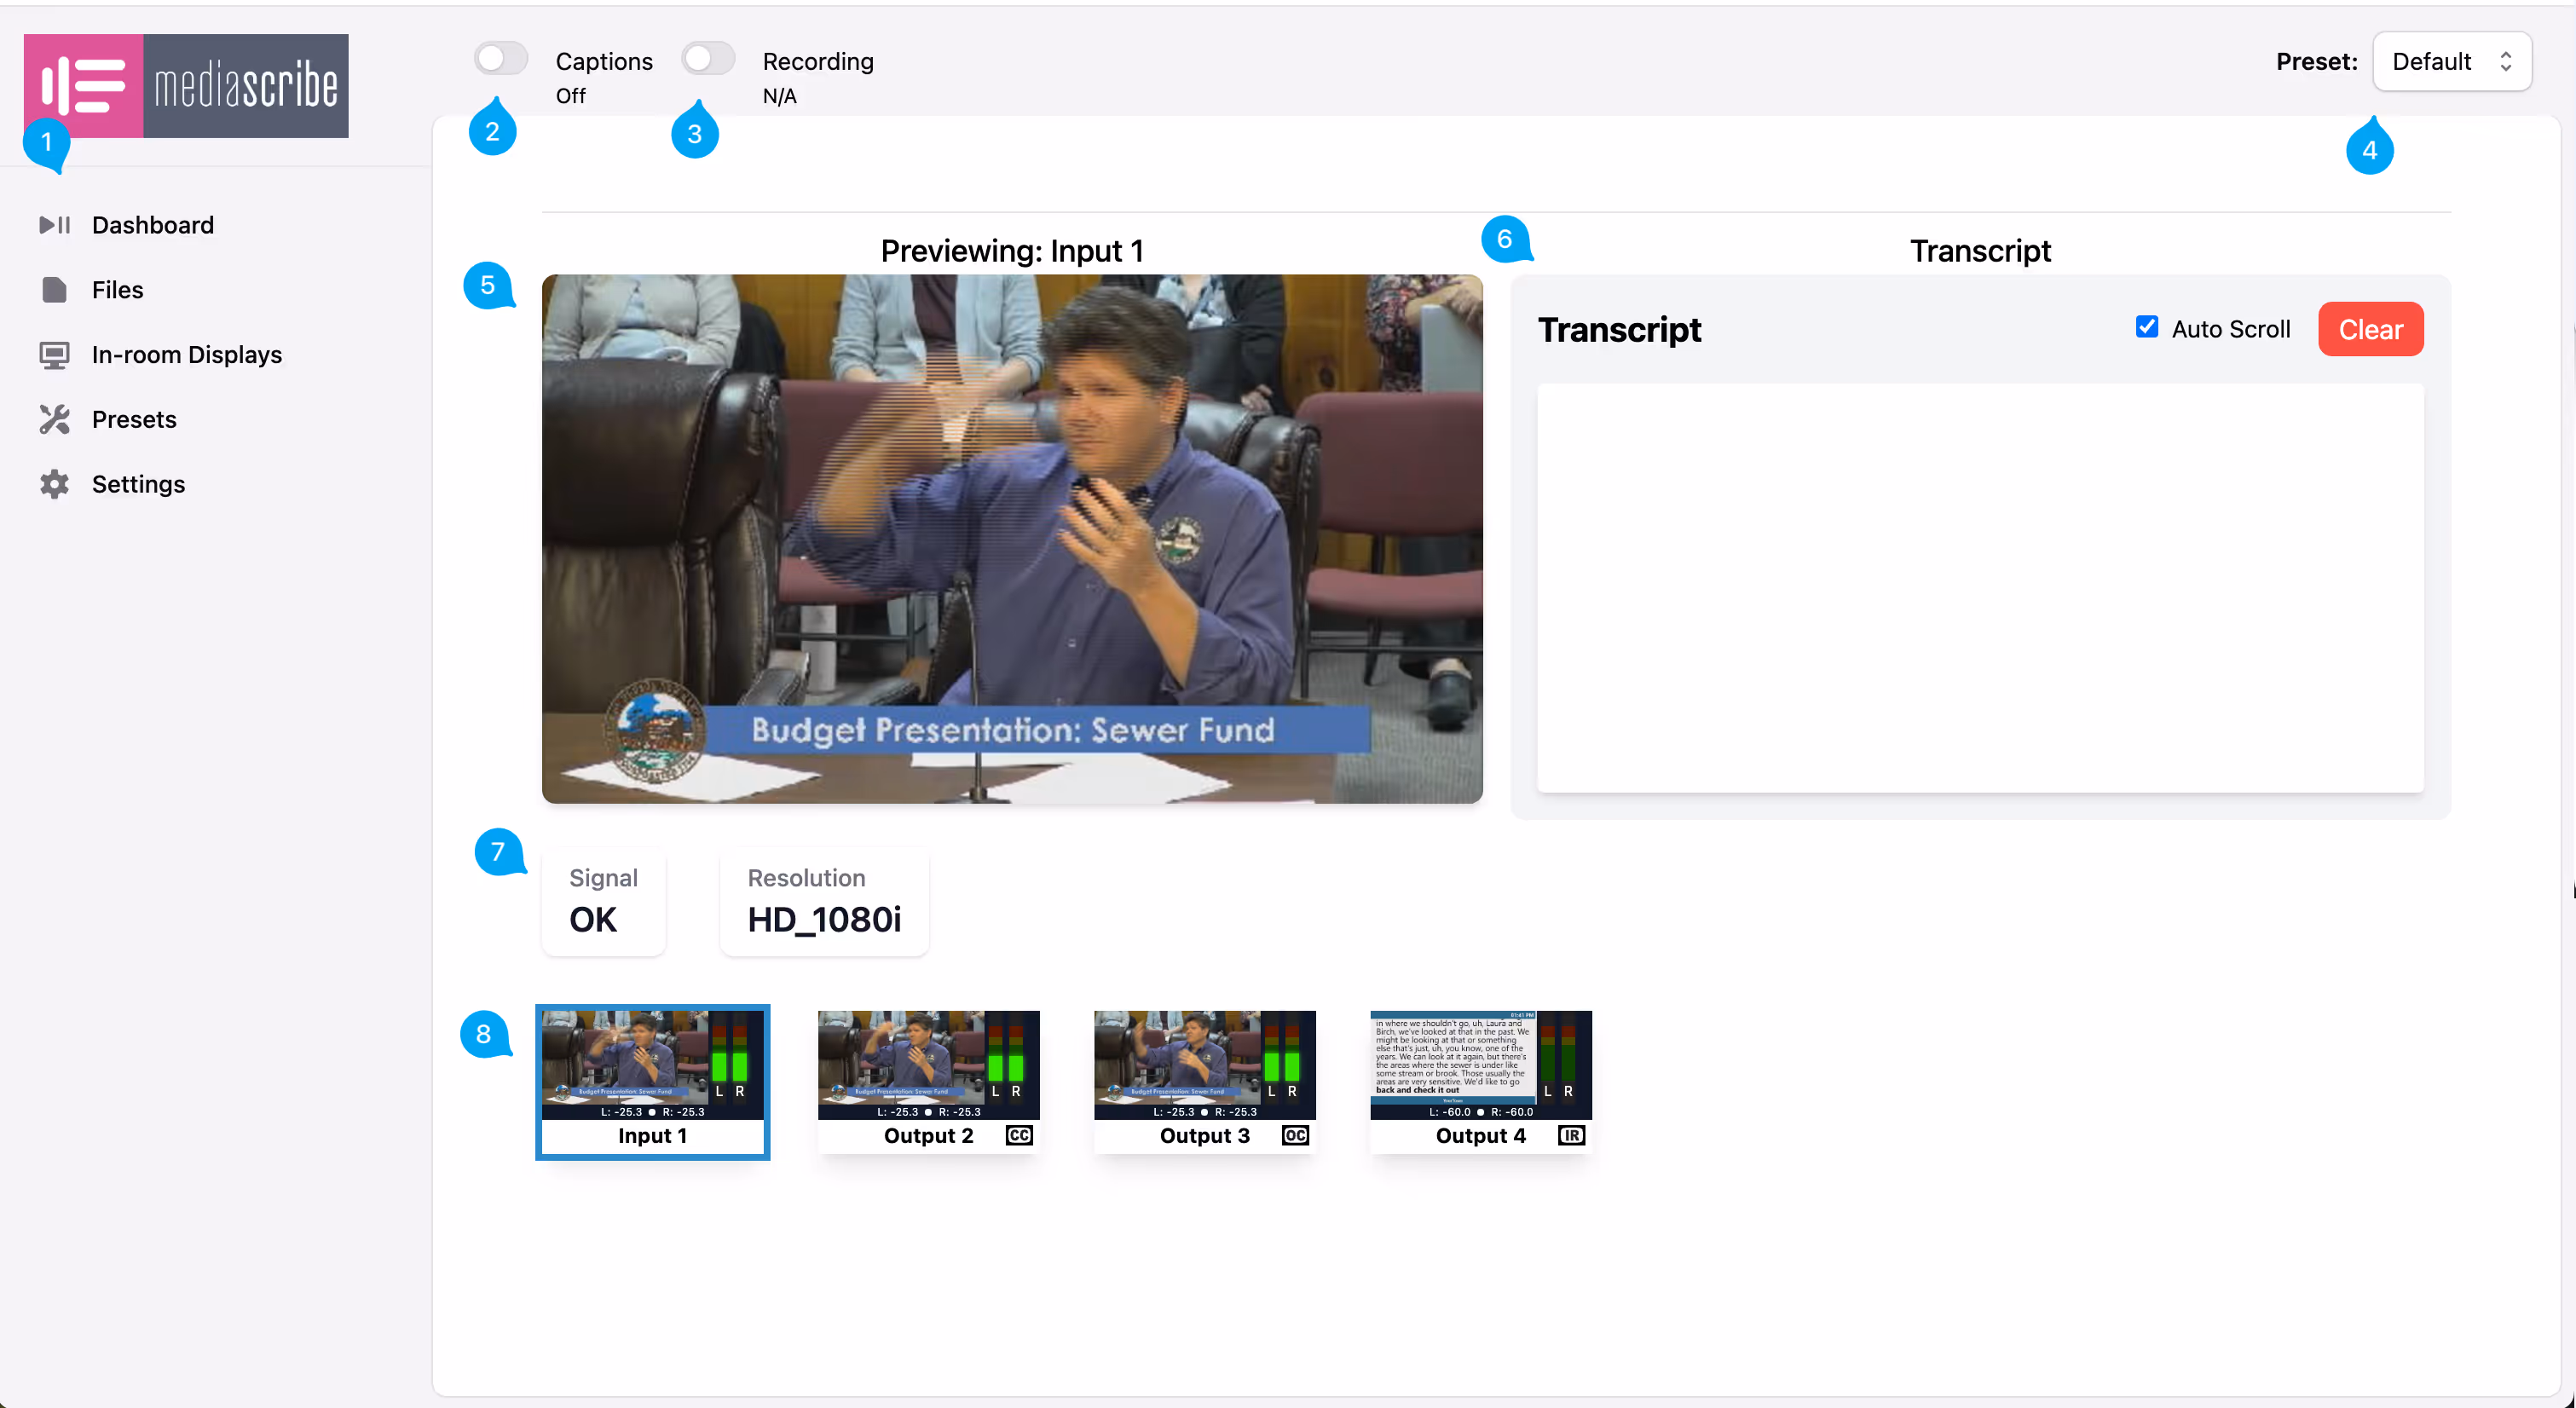Select the Dashboard play icon
This screenshot has height=1408, width=2576.
click(x=55, y=225)
